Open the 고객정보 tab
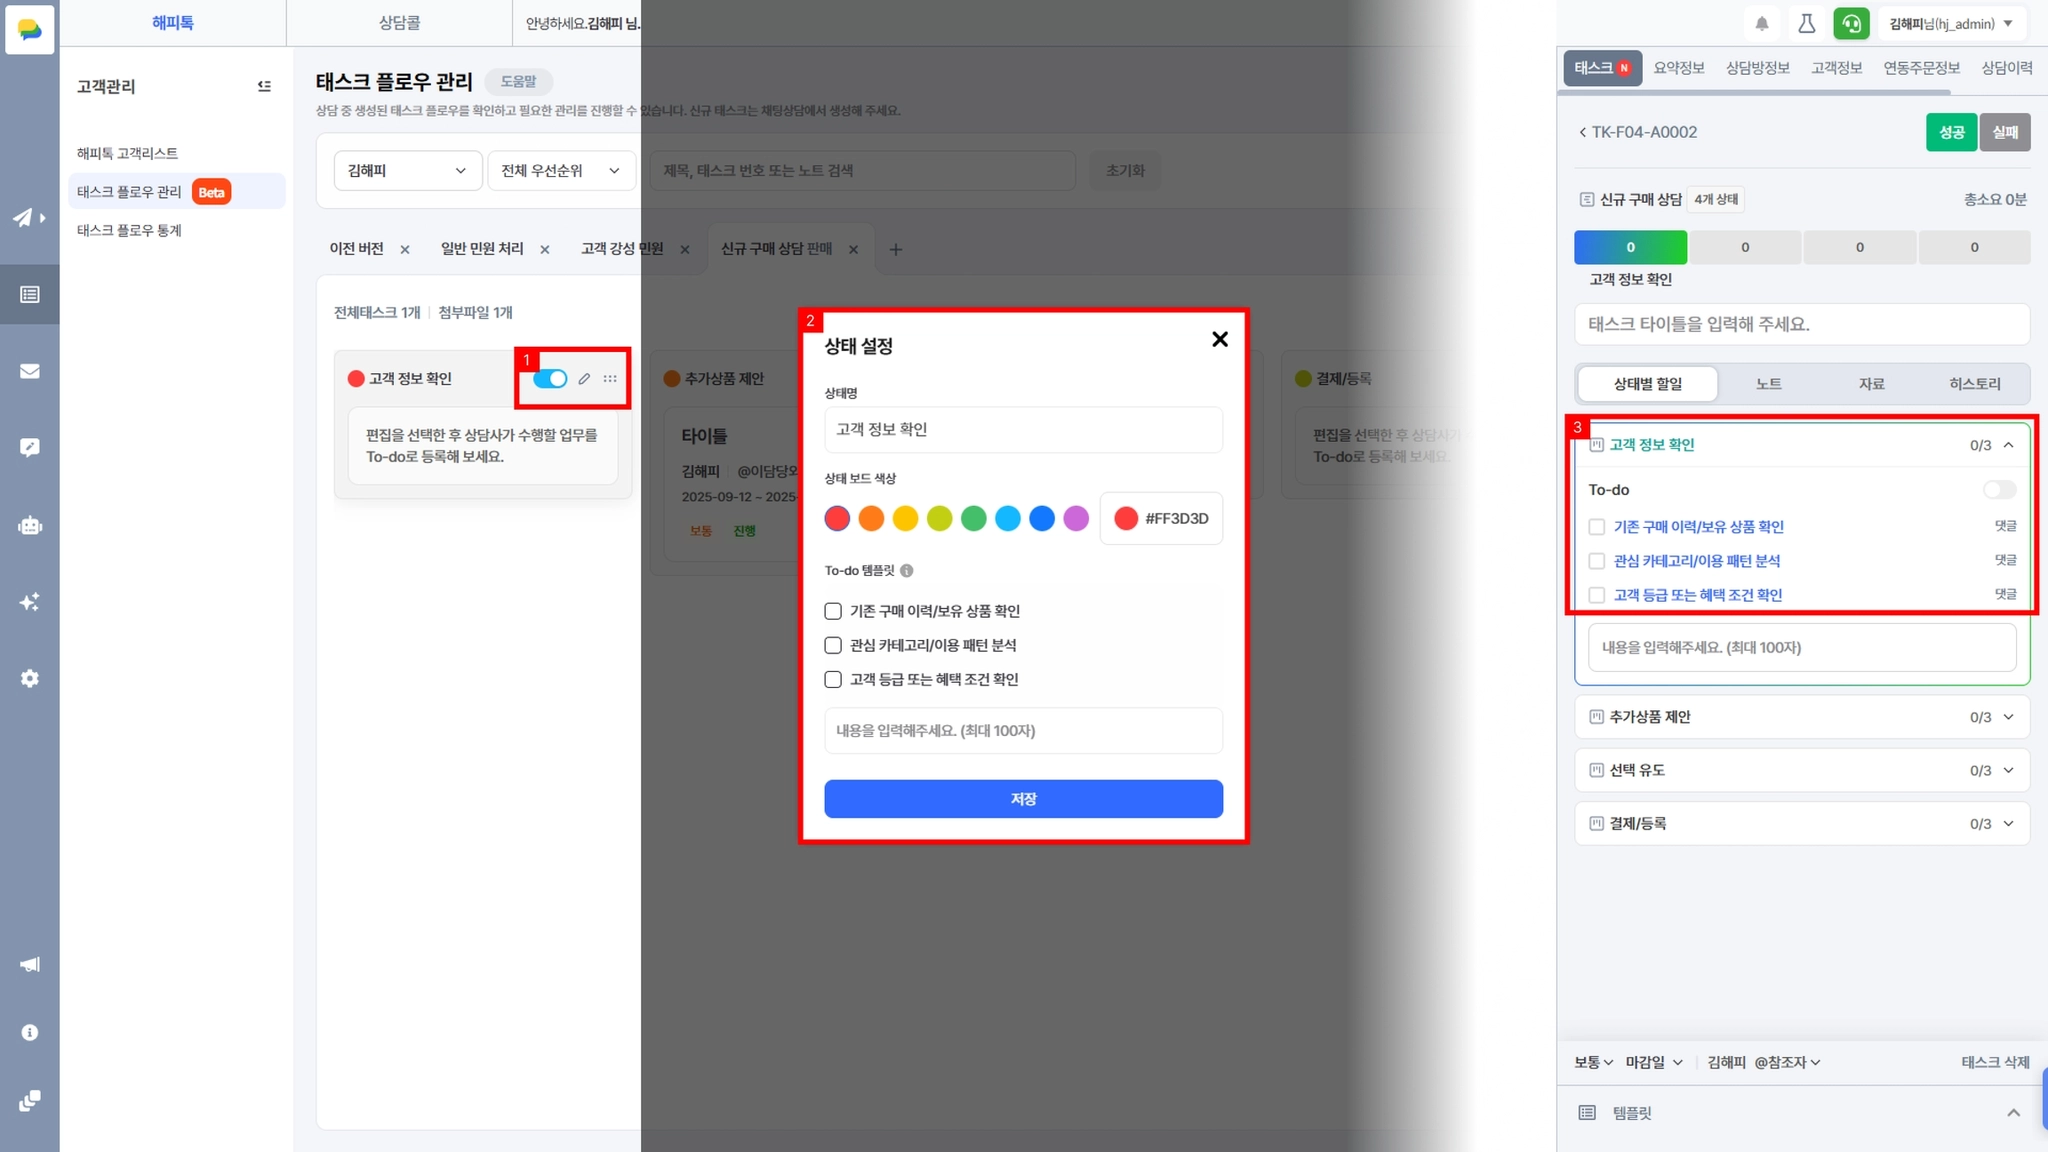 1836,68
